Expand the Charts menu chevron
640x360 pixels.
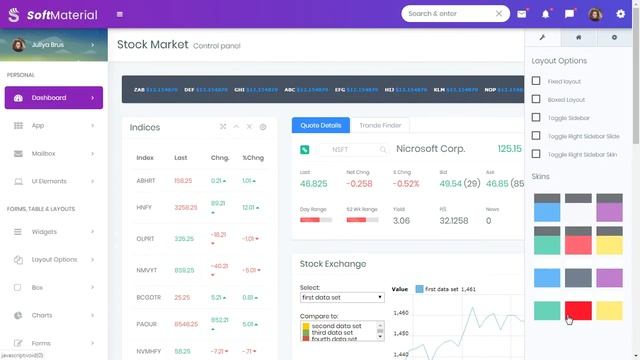[x=93, y=315]
